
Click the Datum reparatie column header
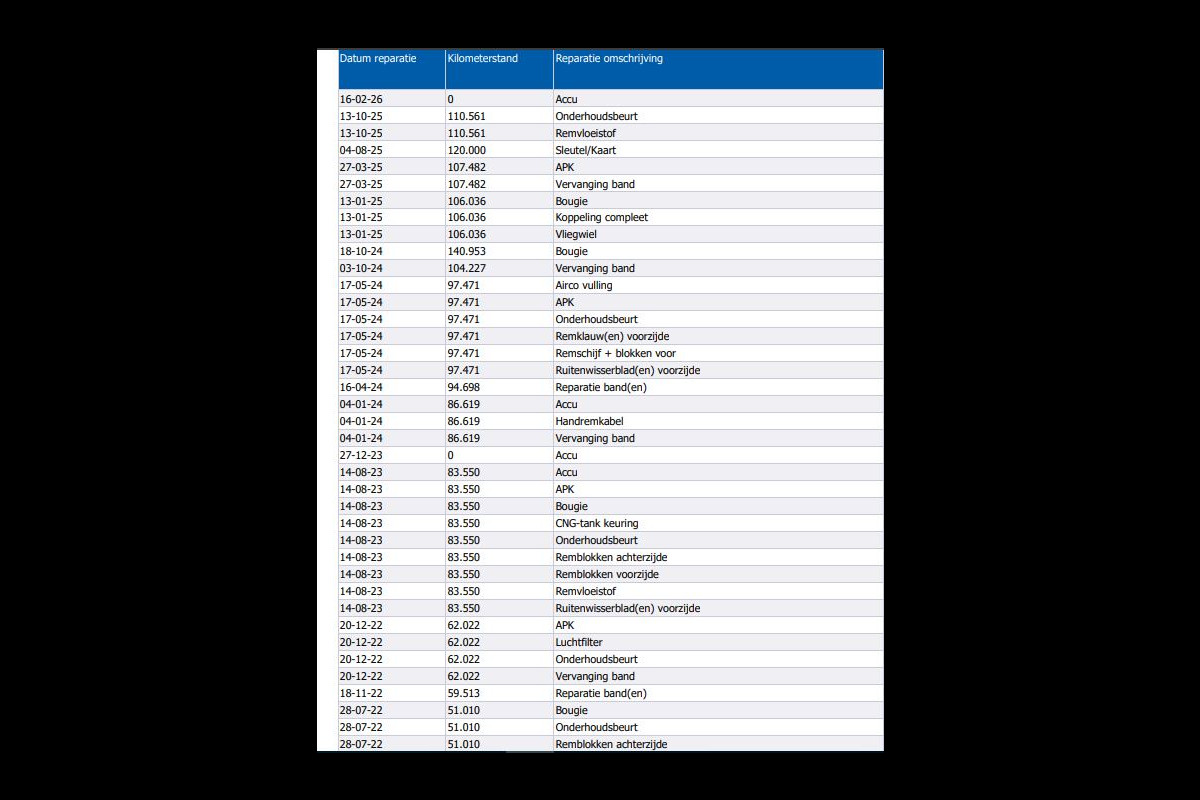[378, 59]
